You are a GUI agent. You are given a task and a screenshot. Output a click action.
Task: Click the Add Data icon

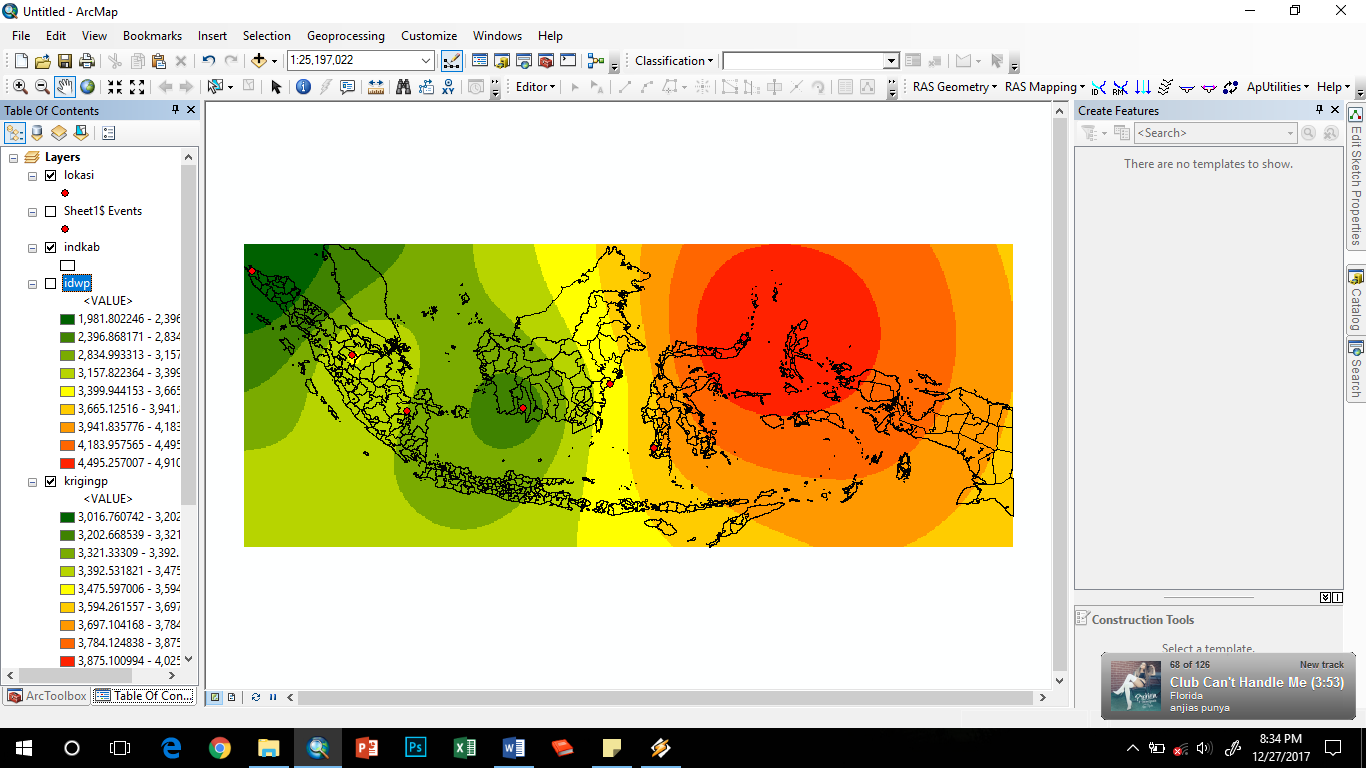pos(260,60)
